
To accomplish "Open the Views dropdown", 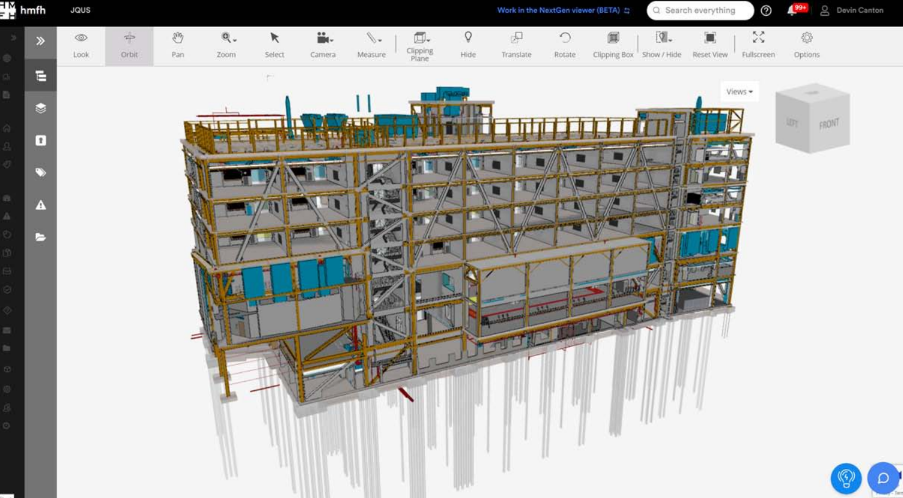I will point(739,91).
